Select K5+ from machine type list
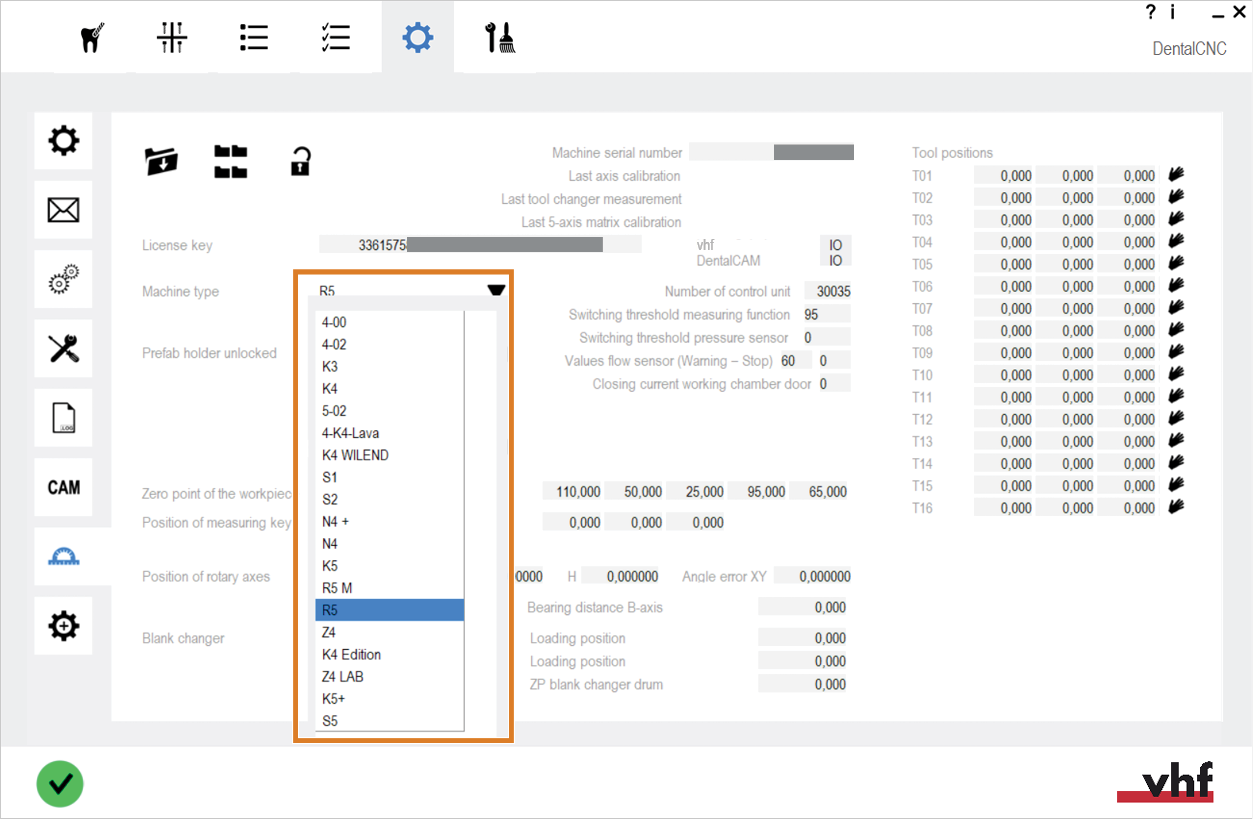This screenshot has height=819, width=1253. tap(390, 698)
